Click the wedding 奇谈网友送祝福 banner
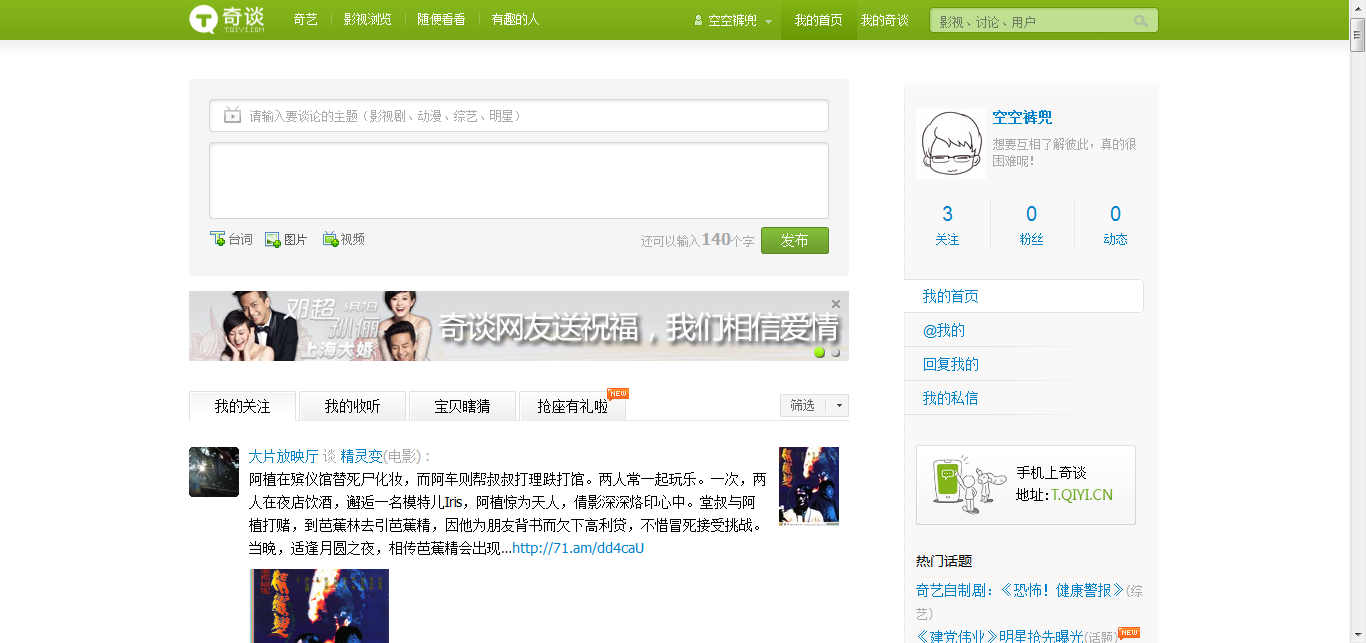 (519, 326)
